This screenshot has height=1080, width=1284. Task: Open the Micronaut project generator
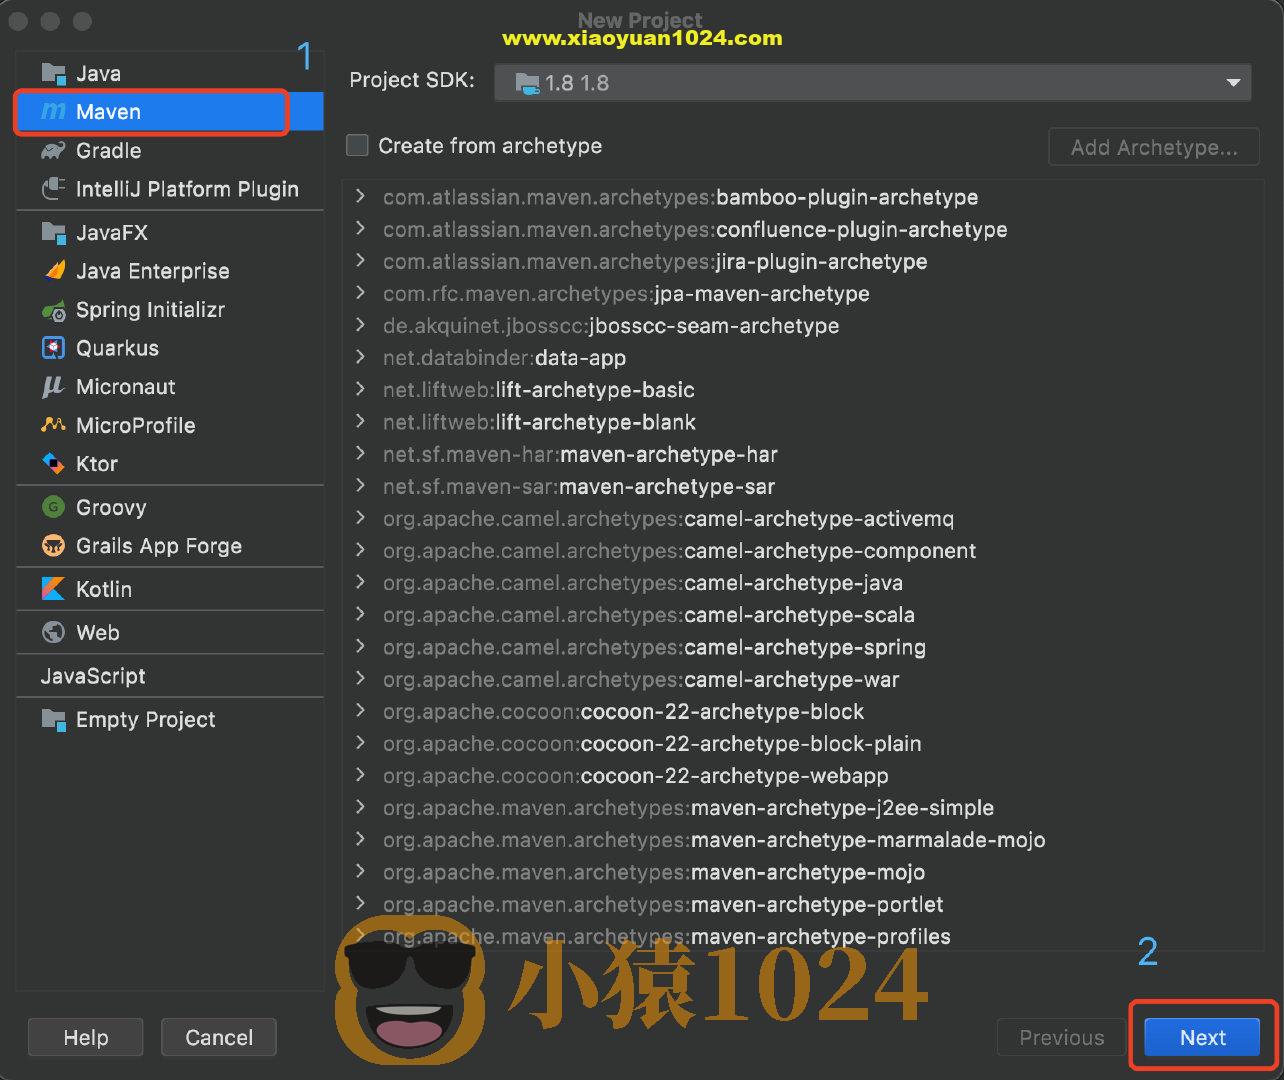124,386
